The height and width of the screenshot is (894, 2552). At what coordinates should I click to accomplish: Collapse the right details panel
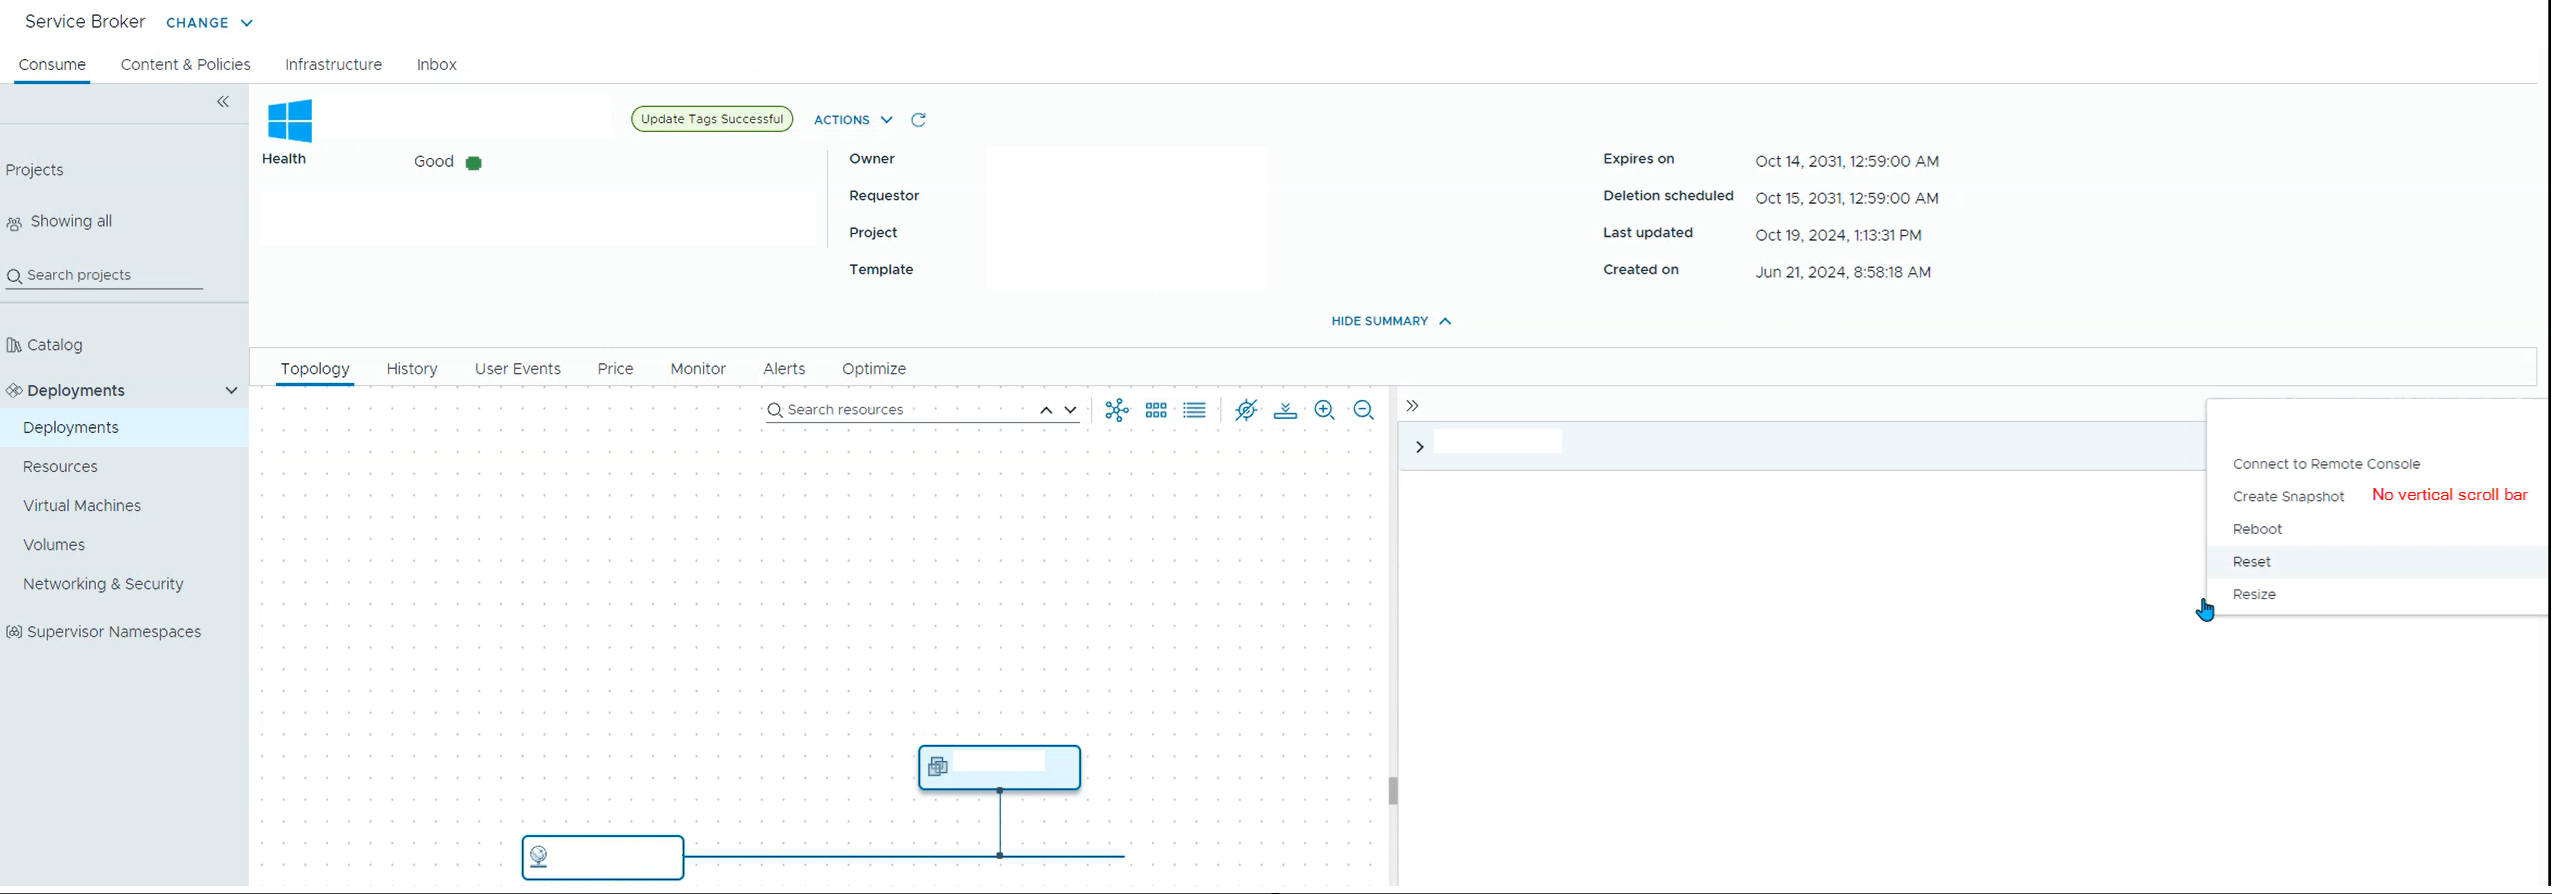[1412, 406]
